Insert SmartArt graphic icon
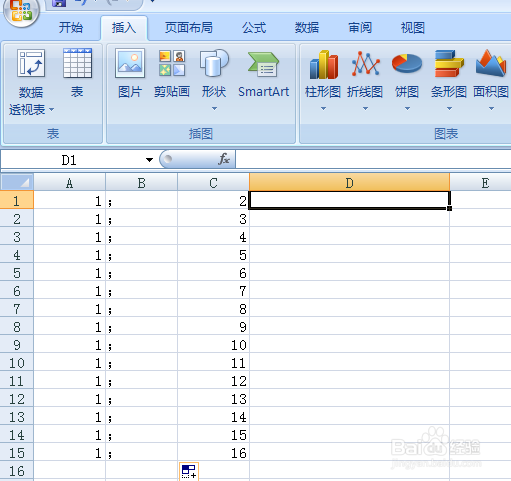This screenshot has height=481, width=511. click(263, 64)
